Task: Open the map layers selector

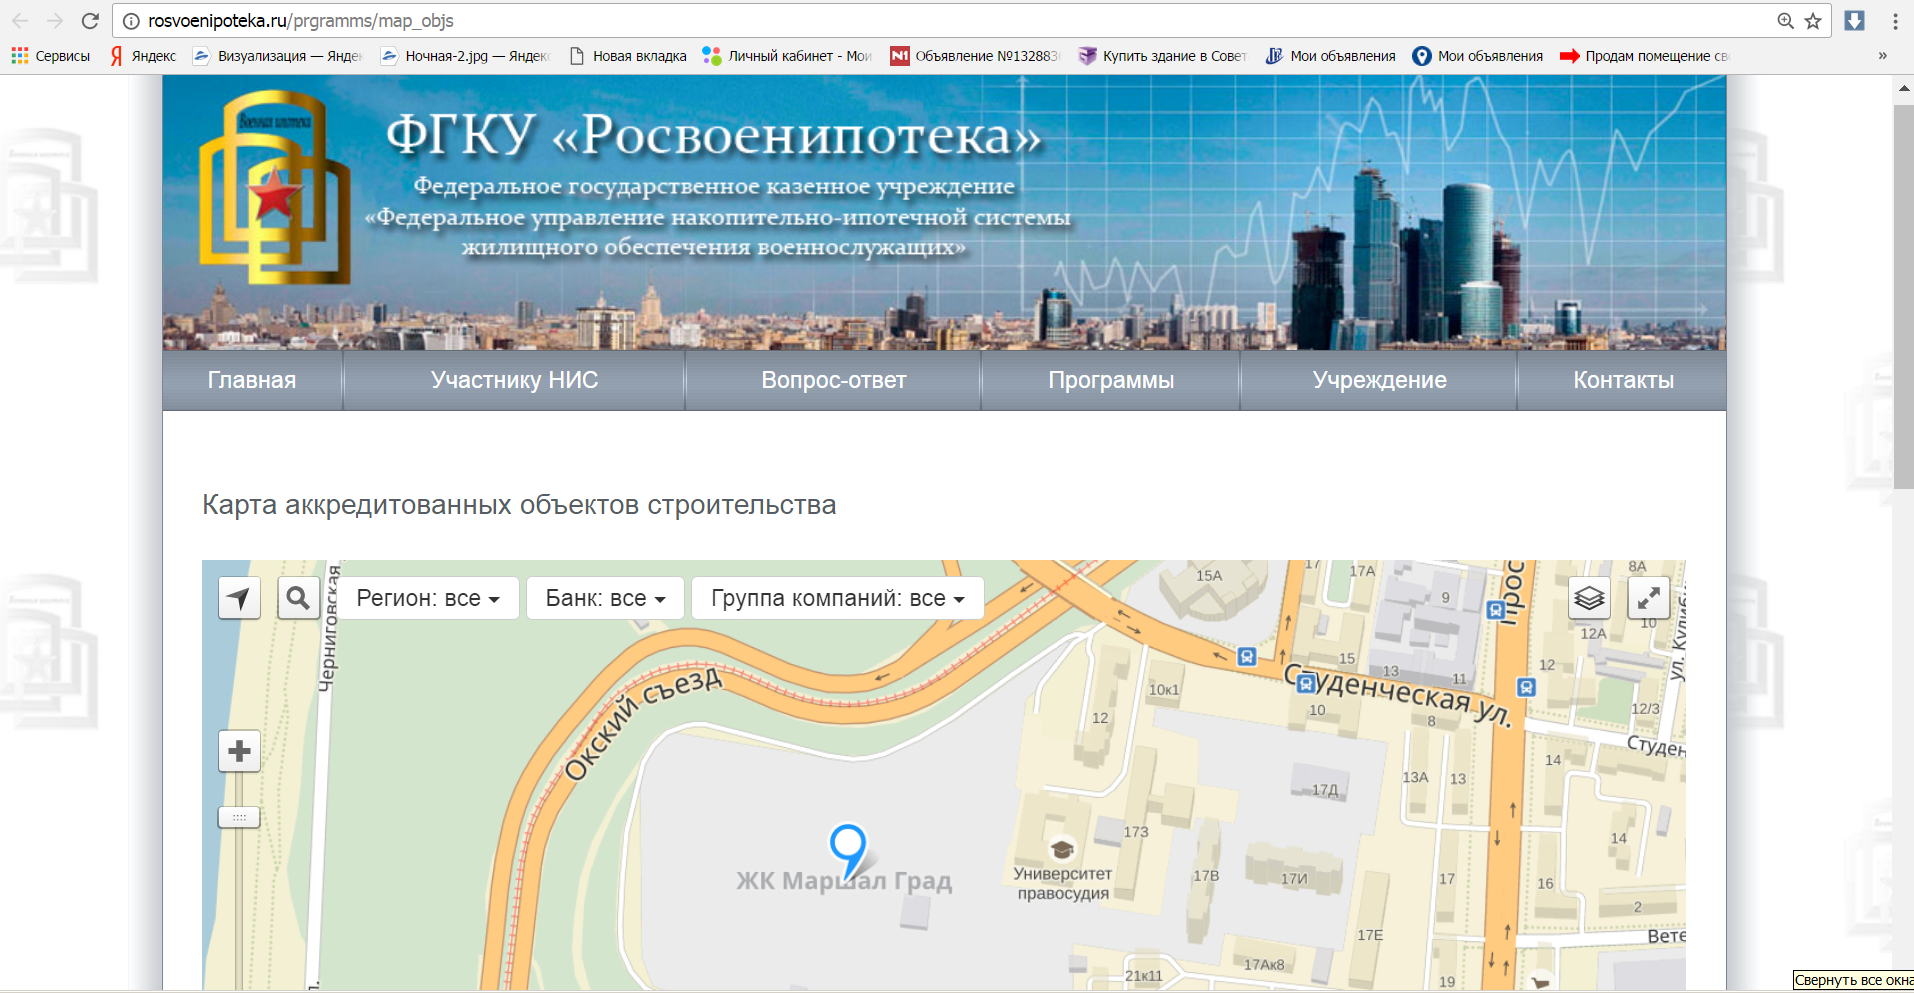Action: coord(1589,598)
